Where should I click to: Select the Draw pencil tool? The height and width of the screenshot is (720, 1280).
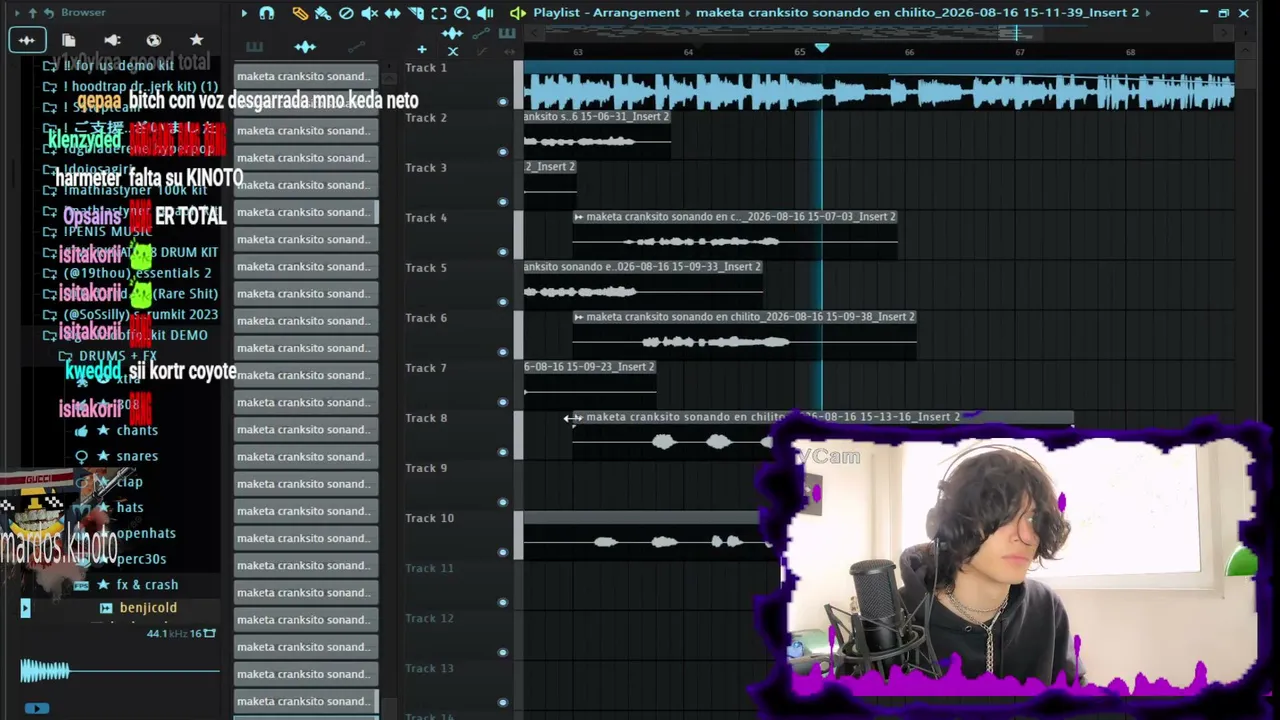point(300,13)
